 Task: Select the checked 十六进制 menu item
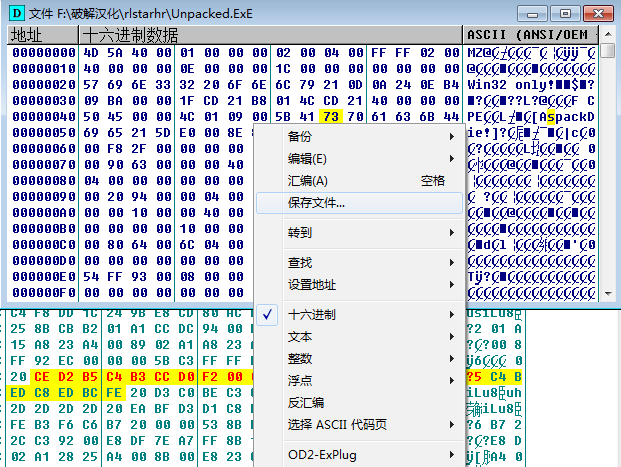(x=360, y=315)
